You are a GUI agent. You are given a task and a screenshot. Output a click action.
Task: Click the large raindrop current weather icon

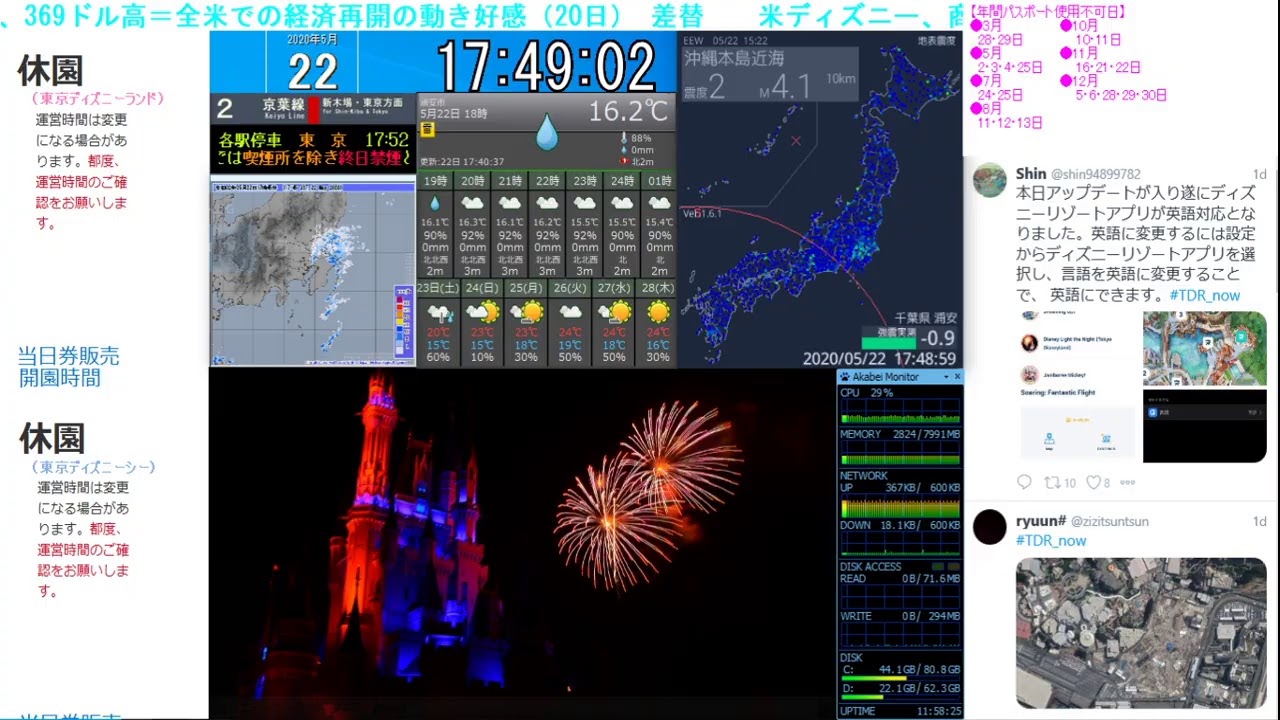(x=546, y=132)
